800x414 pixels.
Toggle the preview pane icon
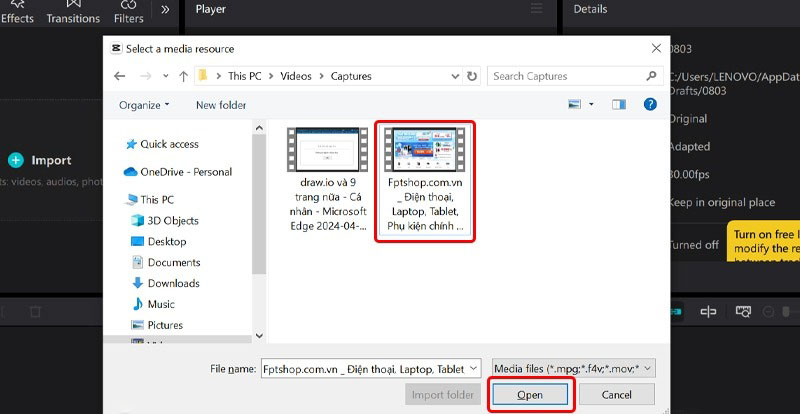pos(619,104)
